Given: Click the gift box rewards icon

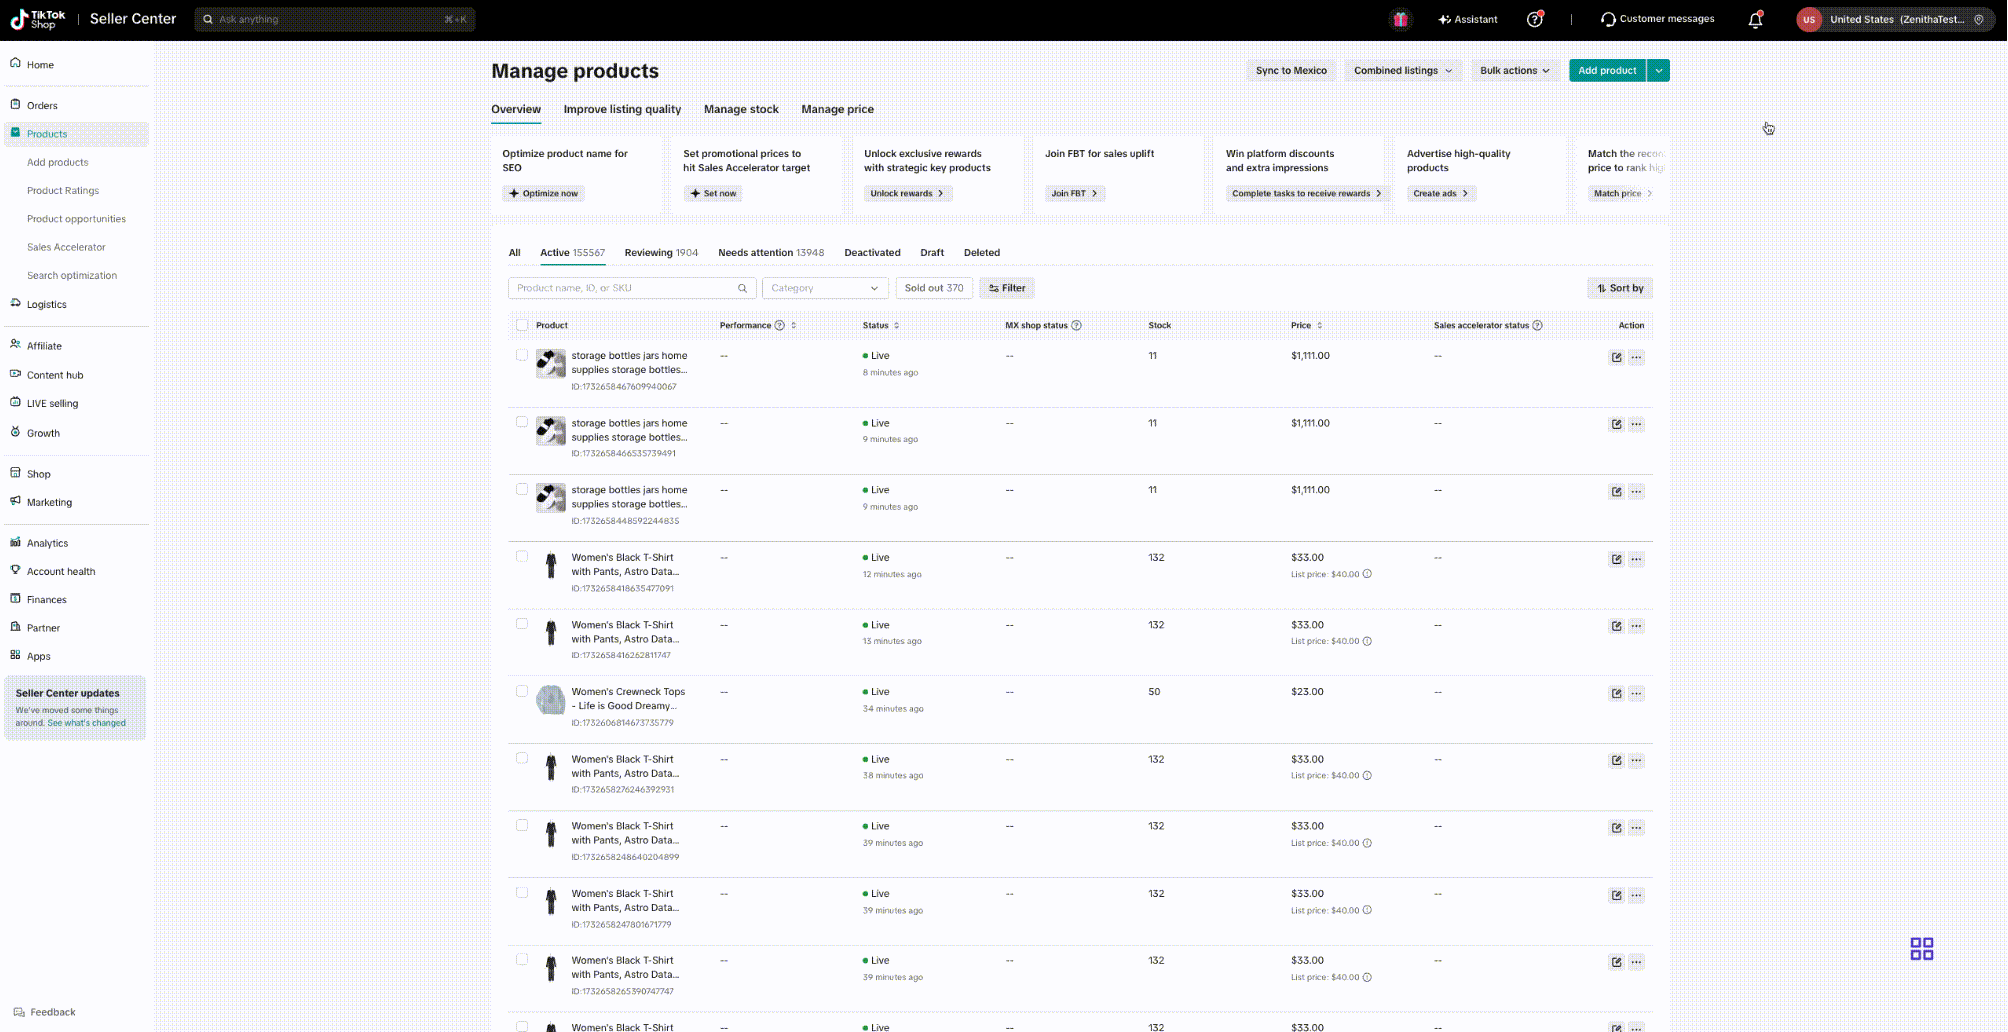Looking at the screenshot, I should [1401, 19].
